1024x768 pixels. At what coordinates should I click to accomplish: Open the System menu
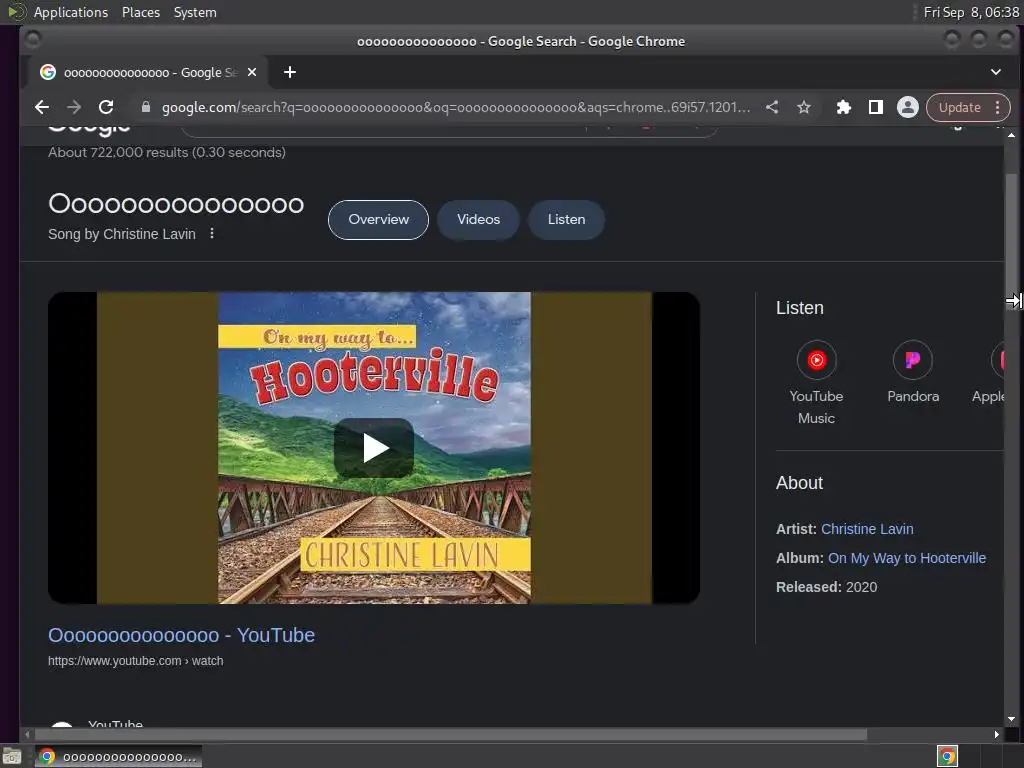tap(195, 12)
